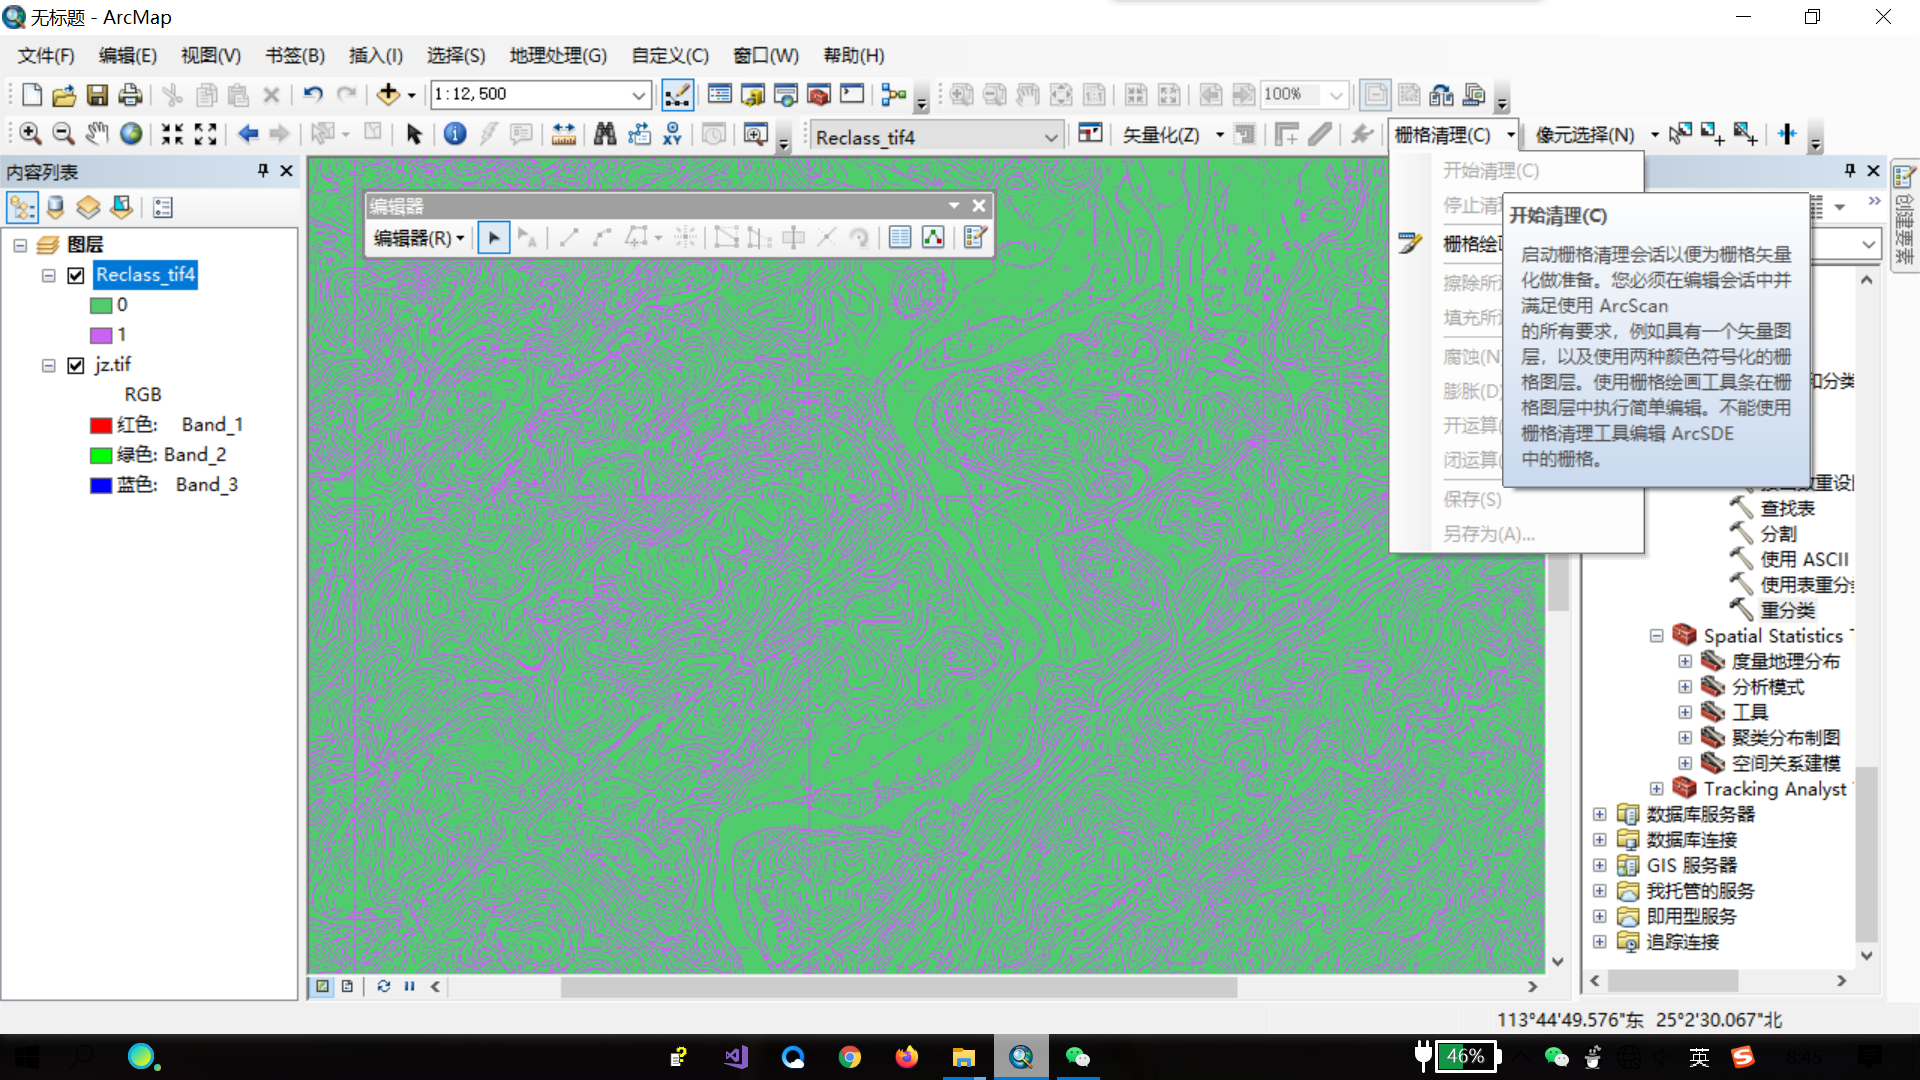Screen dimensions: 1920x1080
Task: Click green color swatch for value 0
Action: pyautogui.click(x=101, y=306)
